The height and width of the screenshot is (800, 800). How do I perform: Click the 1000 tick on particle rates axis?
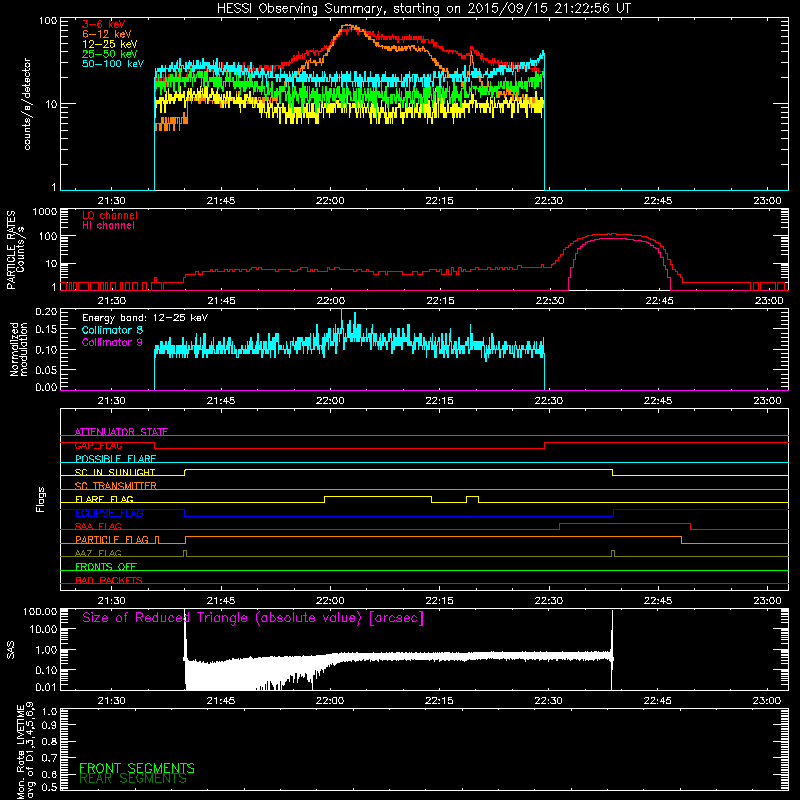pos(44,212)
